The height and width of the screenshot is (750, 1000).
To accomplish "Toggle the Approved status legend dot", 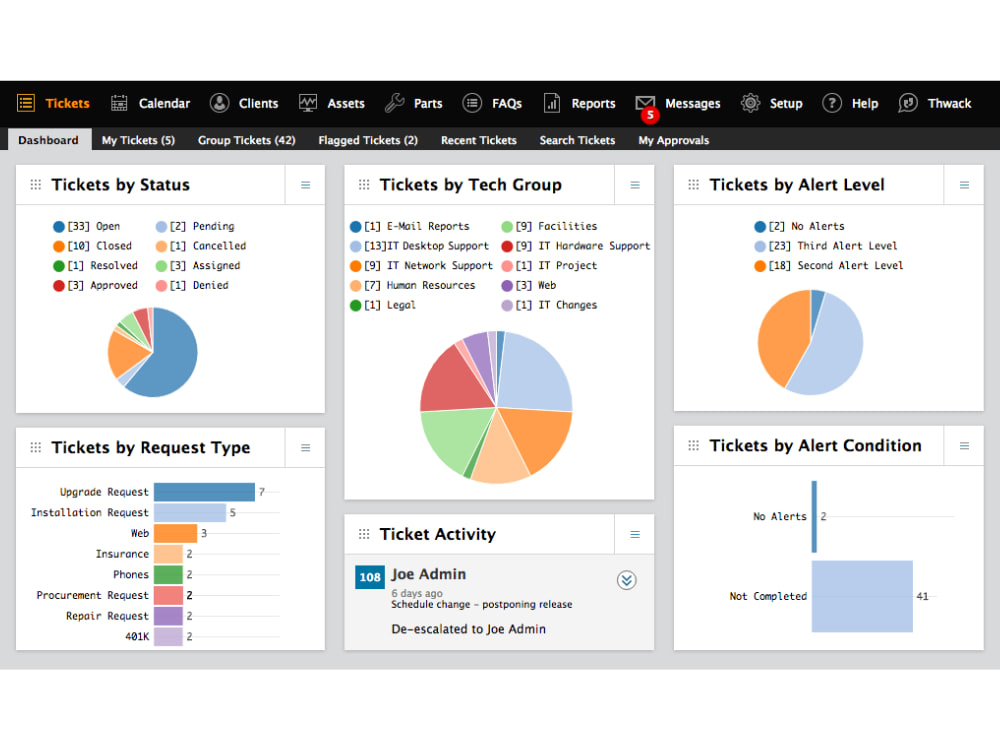I will click(x=59, y=286).
